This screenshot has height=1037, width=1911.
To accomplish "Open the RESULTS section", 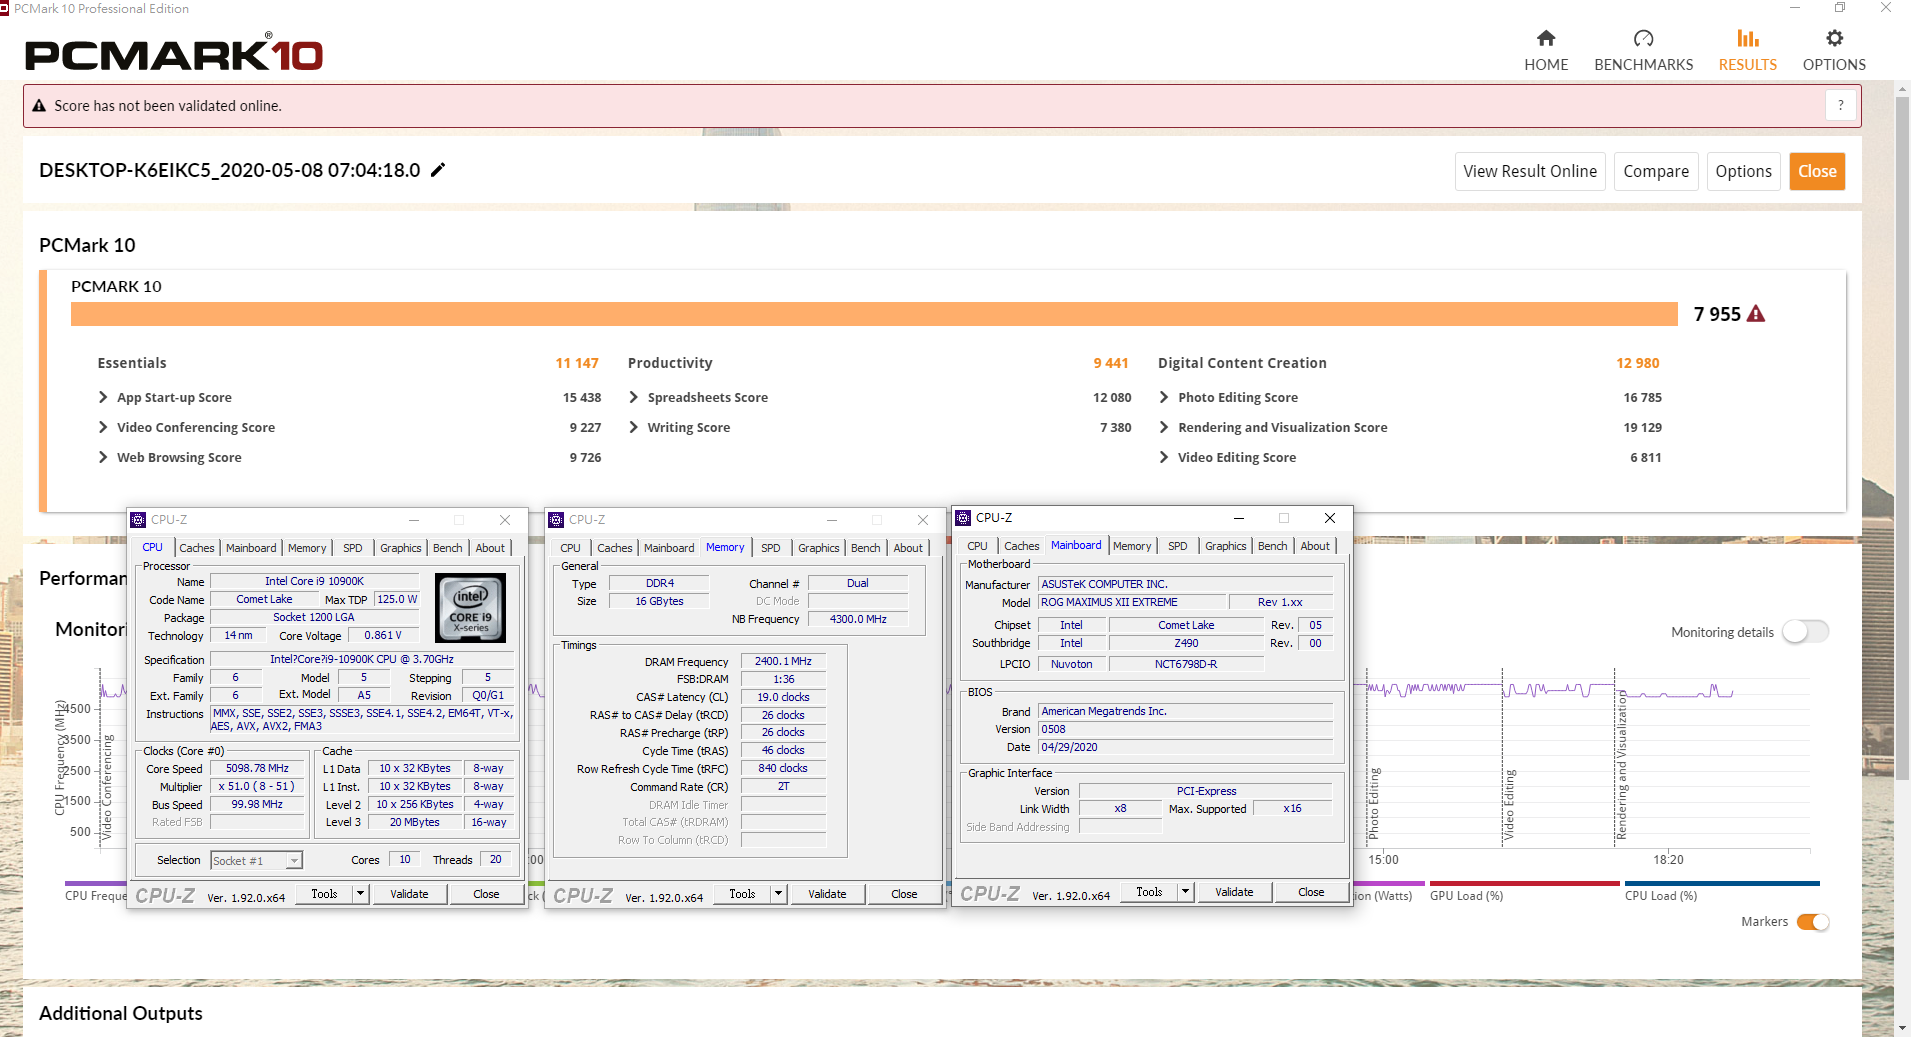I will pyautogui.click(x=1747, y=50).
